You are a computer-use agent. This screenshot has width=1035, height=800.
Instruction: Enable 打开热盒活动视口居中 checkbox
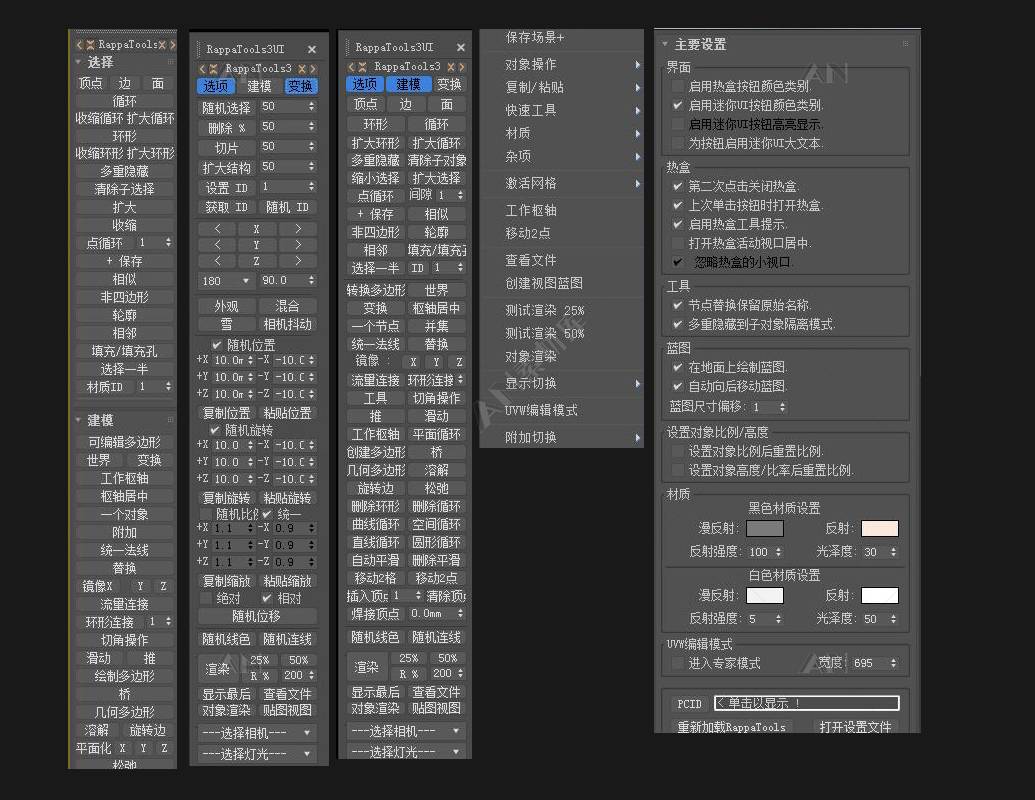coord(677,244)
